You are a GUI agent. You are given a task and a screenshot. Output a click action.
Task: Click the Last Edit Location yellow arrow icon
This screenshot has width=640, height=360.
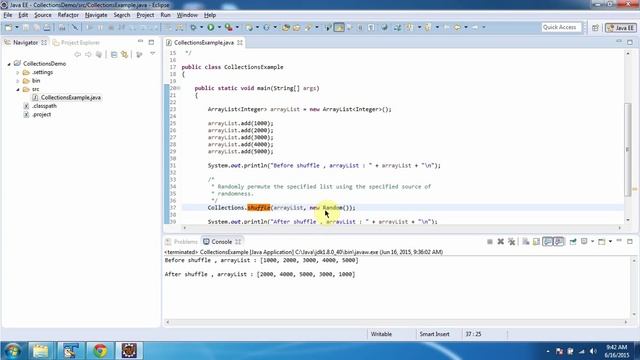tap(457, 27)
